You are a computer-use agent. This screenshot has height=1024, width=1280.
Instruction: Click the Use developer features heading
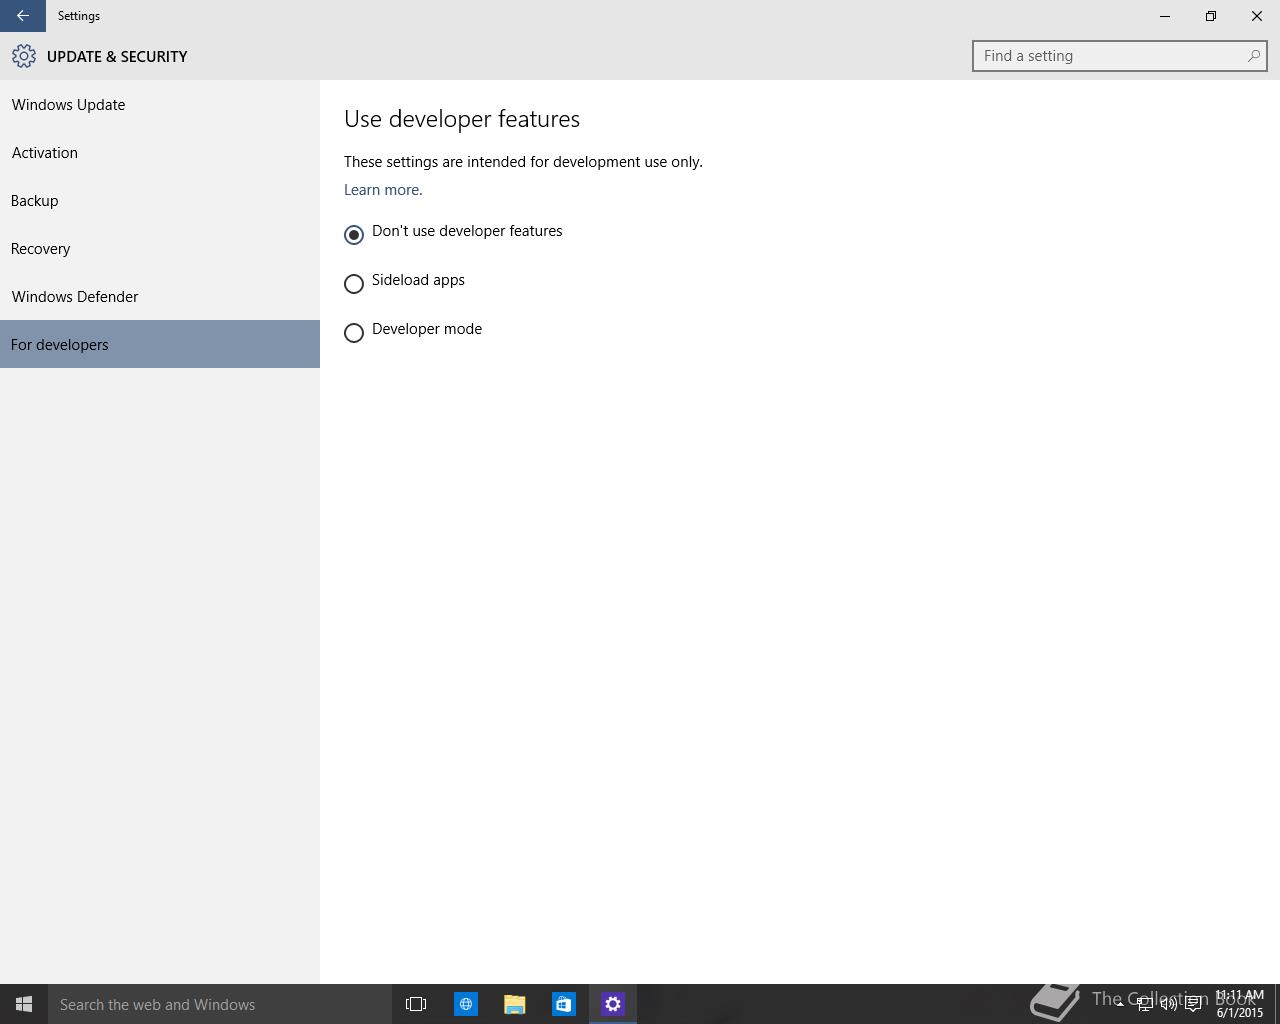462,119
